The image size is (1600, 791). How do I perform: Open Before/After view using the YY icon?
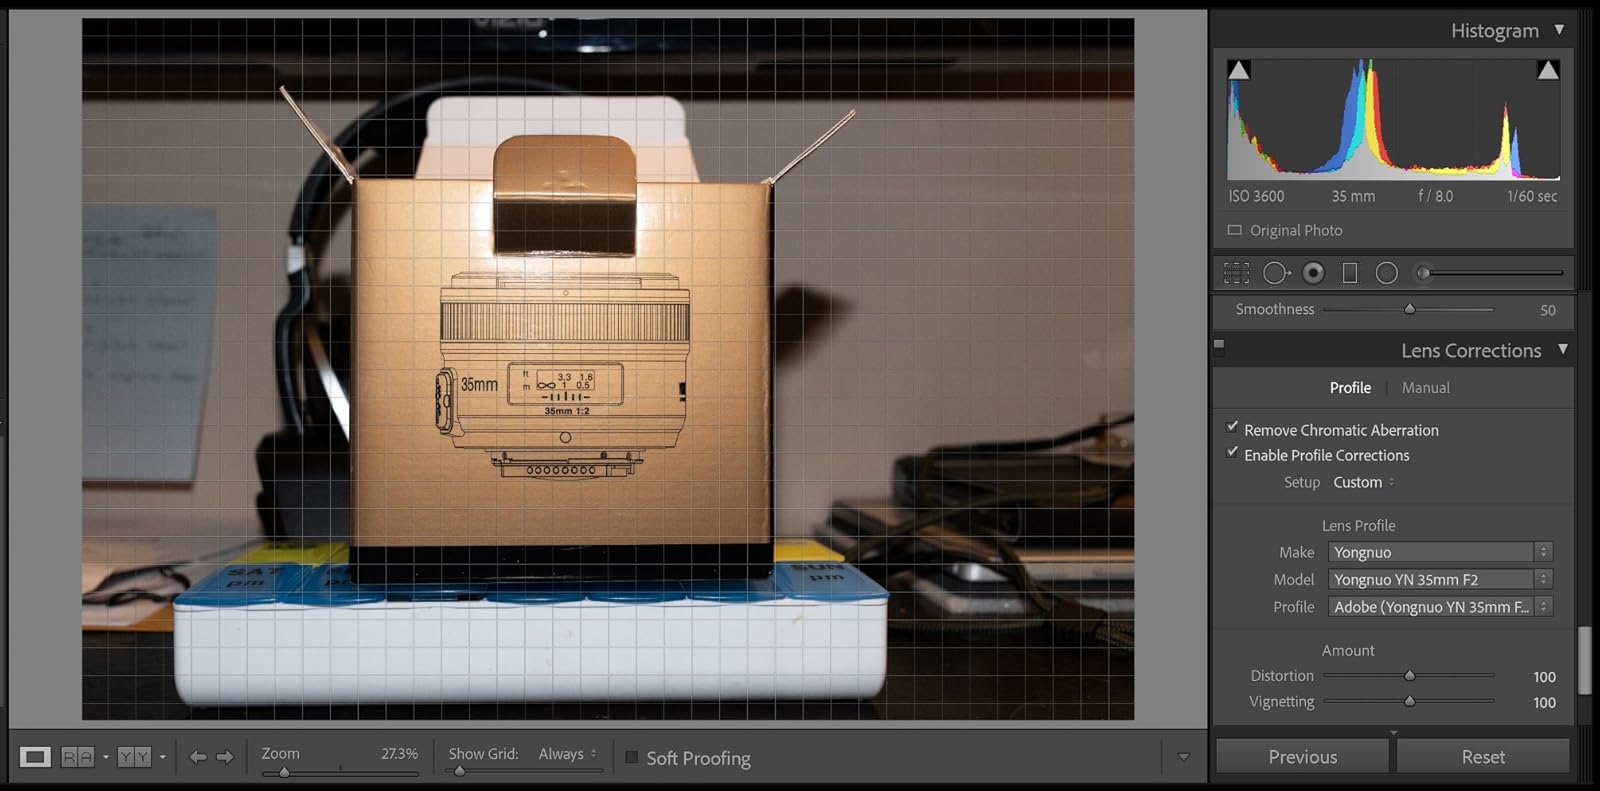click(133, 757)
